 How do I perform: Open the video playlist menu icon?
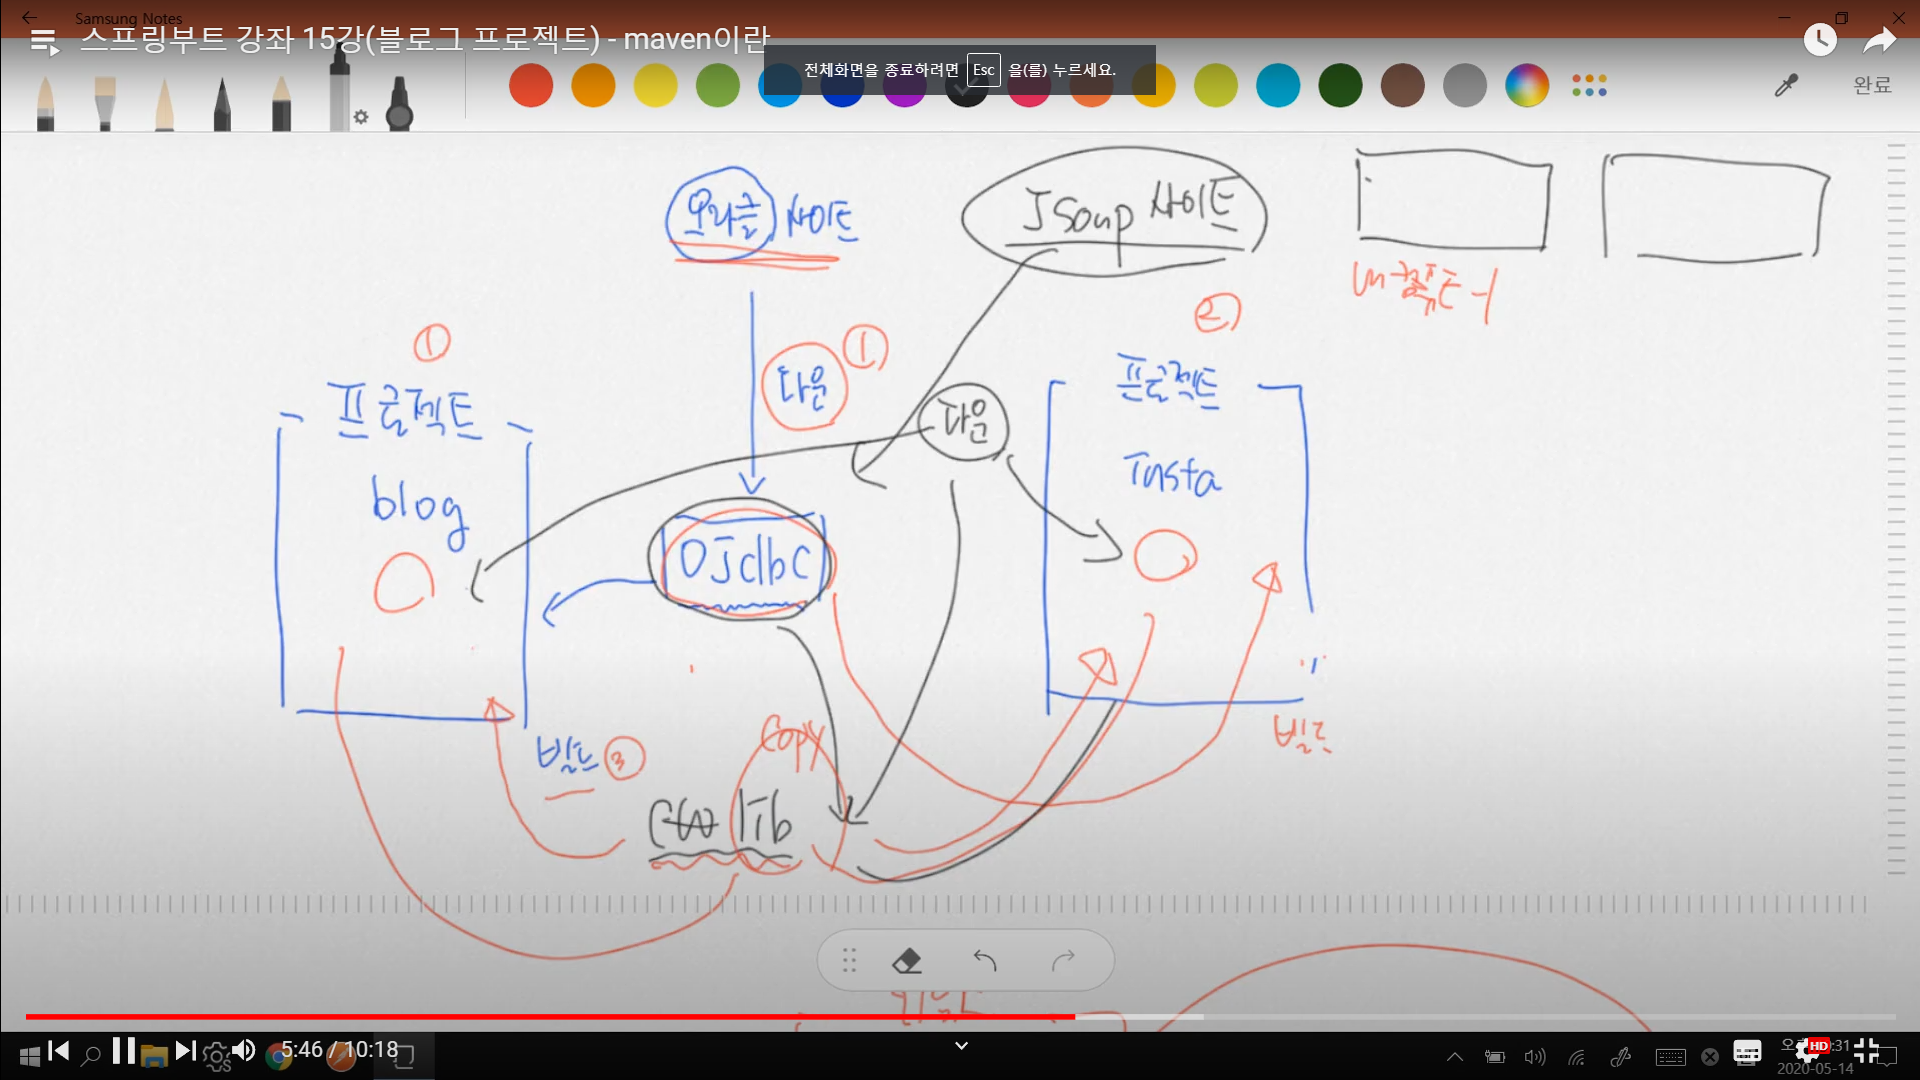click(x=44, y=41)
